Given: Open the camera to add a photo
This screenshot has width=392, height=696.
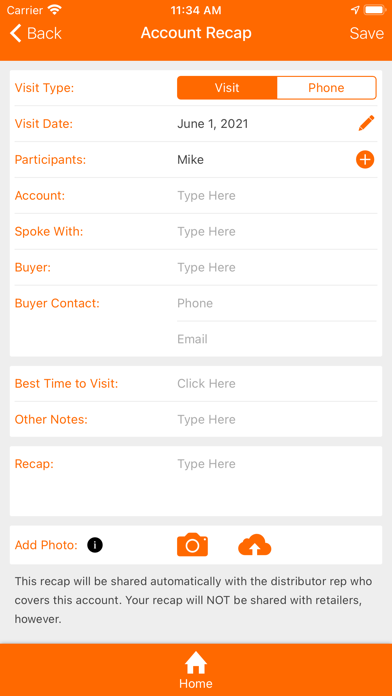Looking at the screenshot, I should click(192, 545).
